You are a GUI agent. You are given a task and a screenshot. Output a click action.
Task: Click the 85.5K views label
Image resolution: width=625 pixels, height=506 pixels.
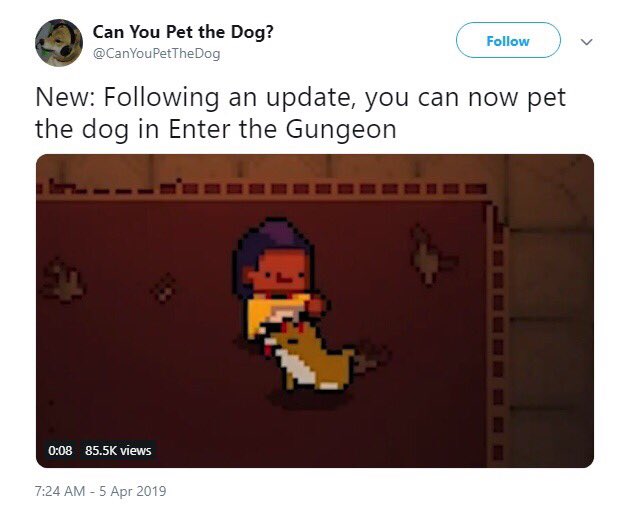(x=118, y=450)
